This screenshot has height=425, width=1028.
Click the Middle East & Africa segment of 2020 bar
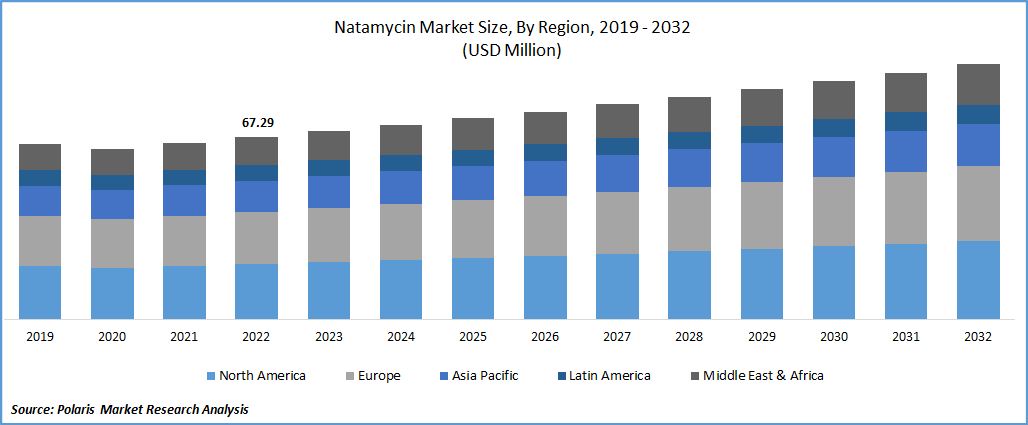click(112, 162)
